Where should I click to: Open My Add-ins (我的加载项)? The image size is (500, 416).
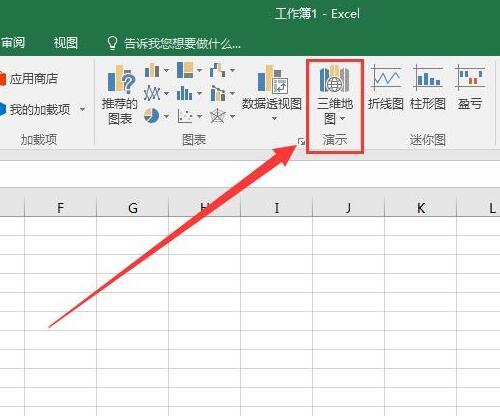tap(35, 109)
